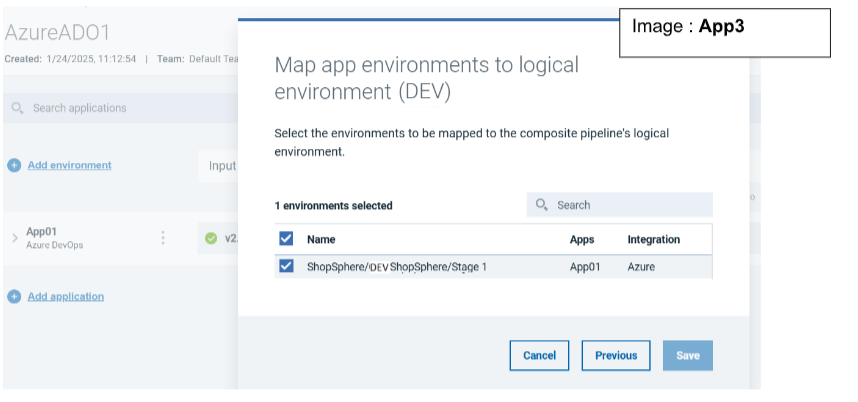
Task: Open the Add application link
Action: pyautogui.click(x=66, y=296)
